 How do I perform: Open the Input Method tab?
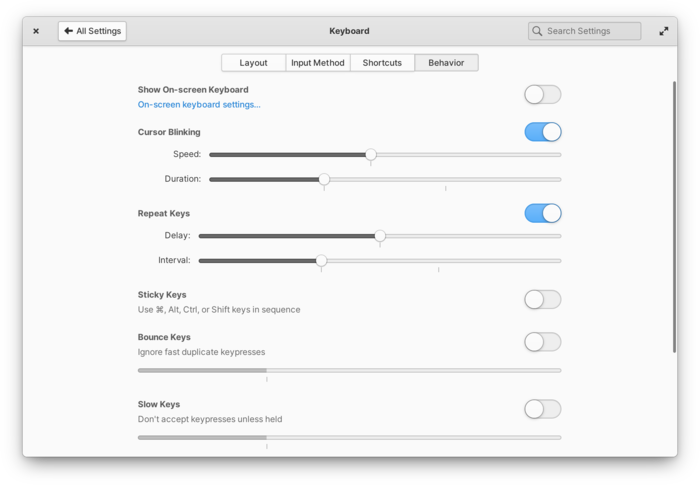click(x=317, y=63)
